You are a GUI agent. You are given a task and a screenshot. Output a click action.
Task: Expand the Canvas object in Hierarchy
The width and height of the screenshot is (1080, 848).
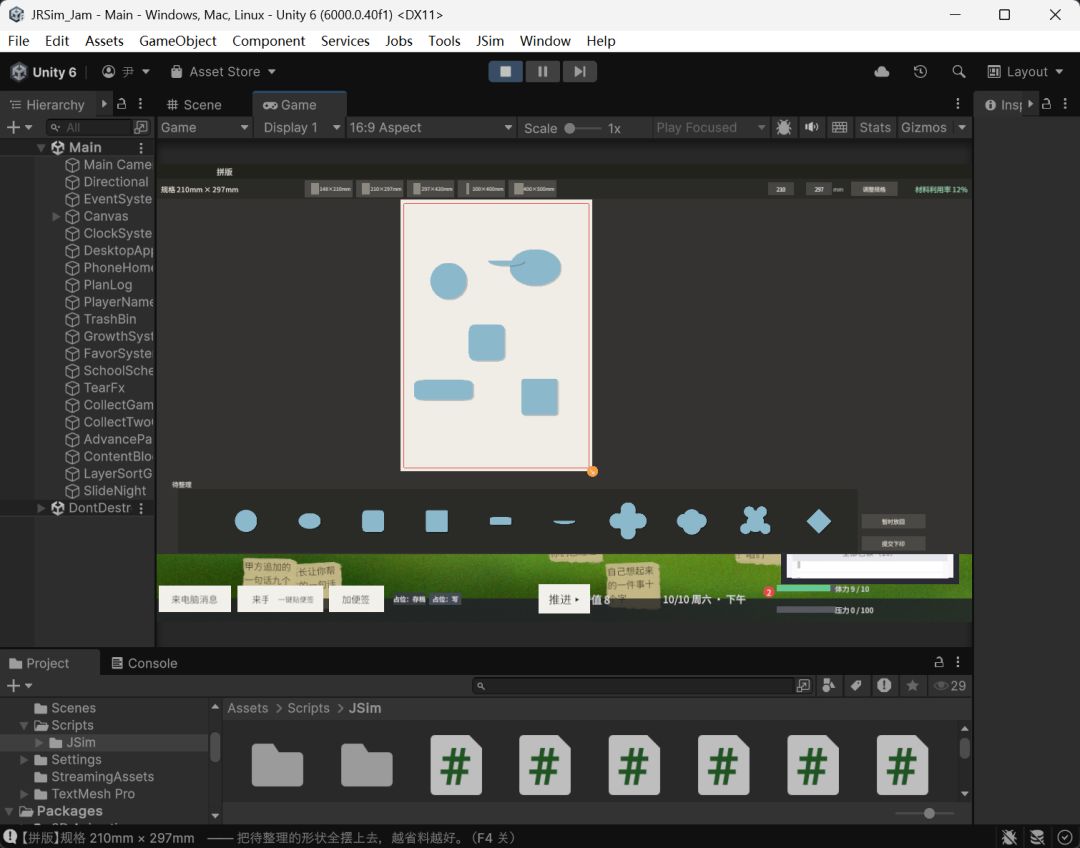point(56,216)
